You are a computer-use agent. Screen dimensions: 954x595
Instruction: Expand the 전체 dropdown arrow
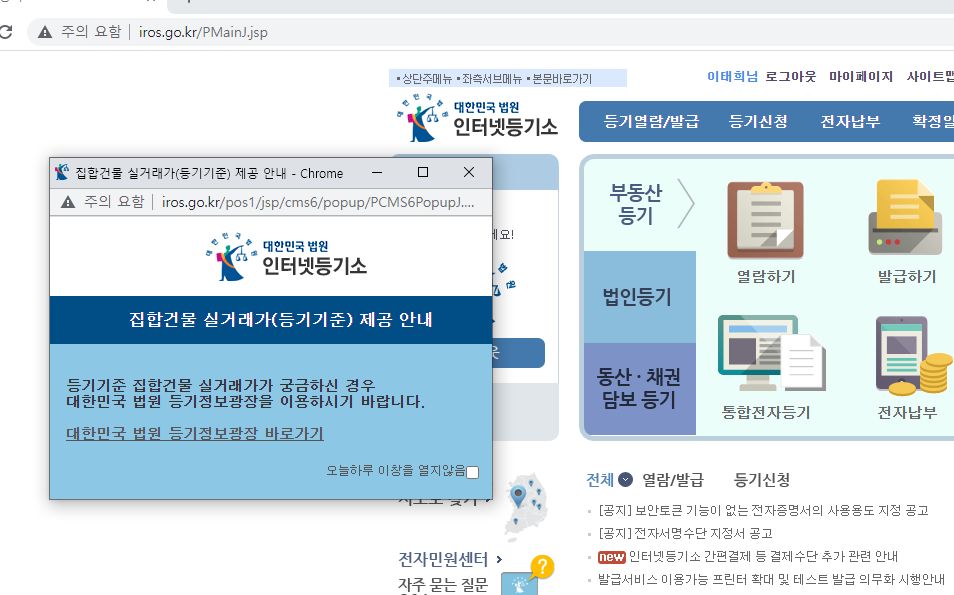[625, 479]
